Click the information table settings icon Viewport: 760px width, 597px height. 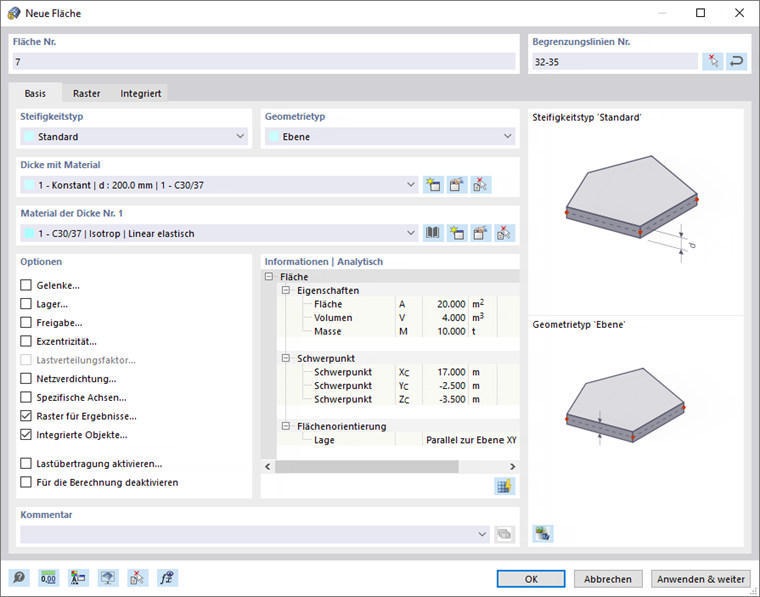point(504,486)
